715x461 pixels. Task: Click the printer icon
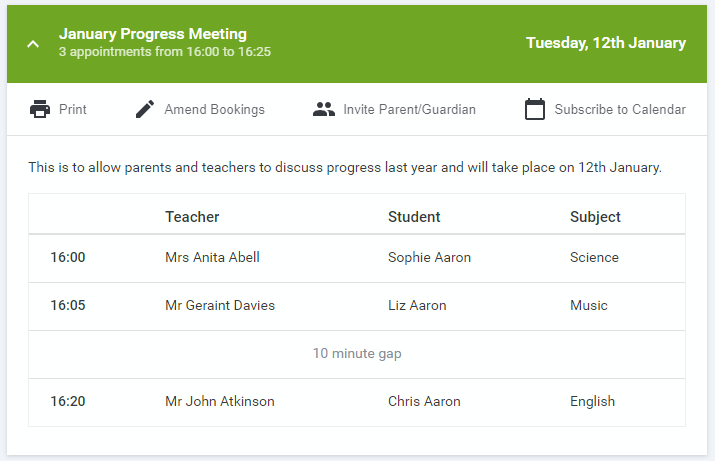[x=40, y=109]
